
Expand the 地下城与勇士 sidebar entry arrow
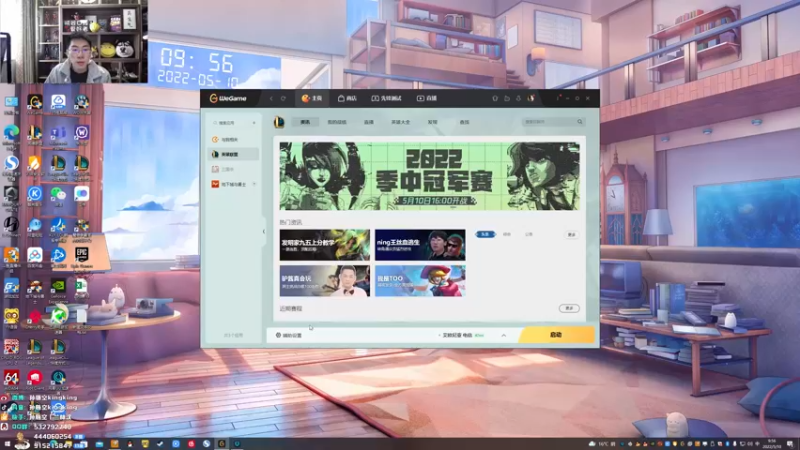(x=254, y=184)
